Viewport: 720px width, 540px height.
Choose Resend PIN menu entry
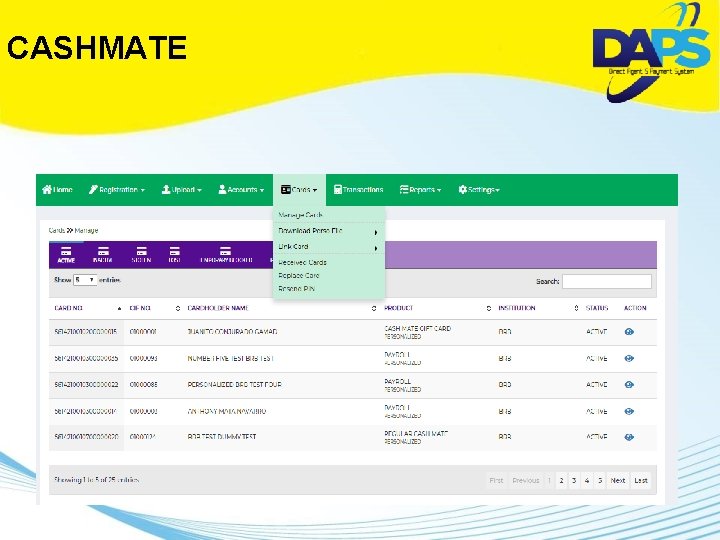pyautogui.click(x=296, y=289)
